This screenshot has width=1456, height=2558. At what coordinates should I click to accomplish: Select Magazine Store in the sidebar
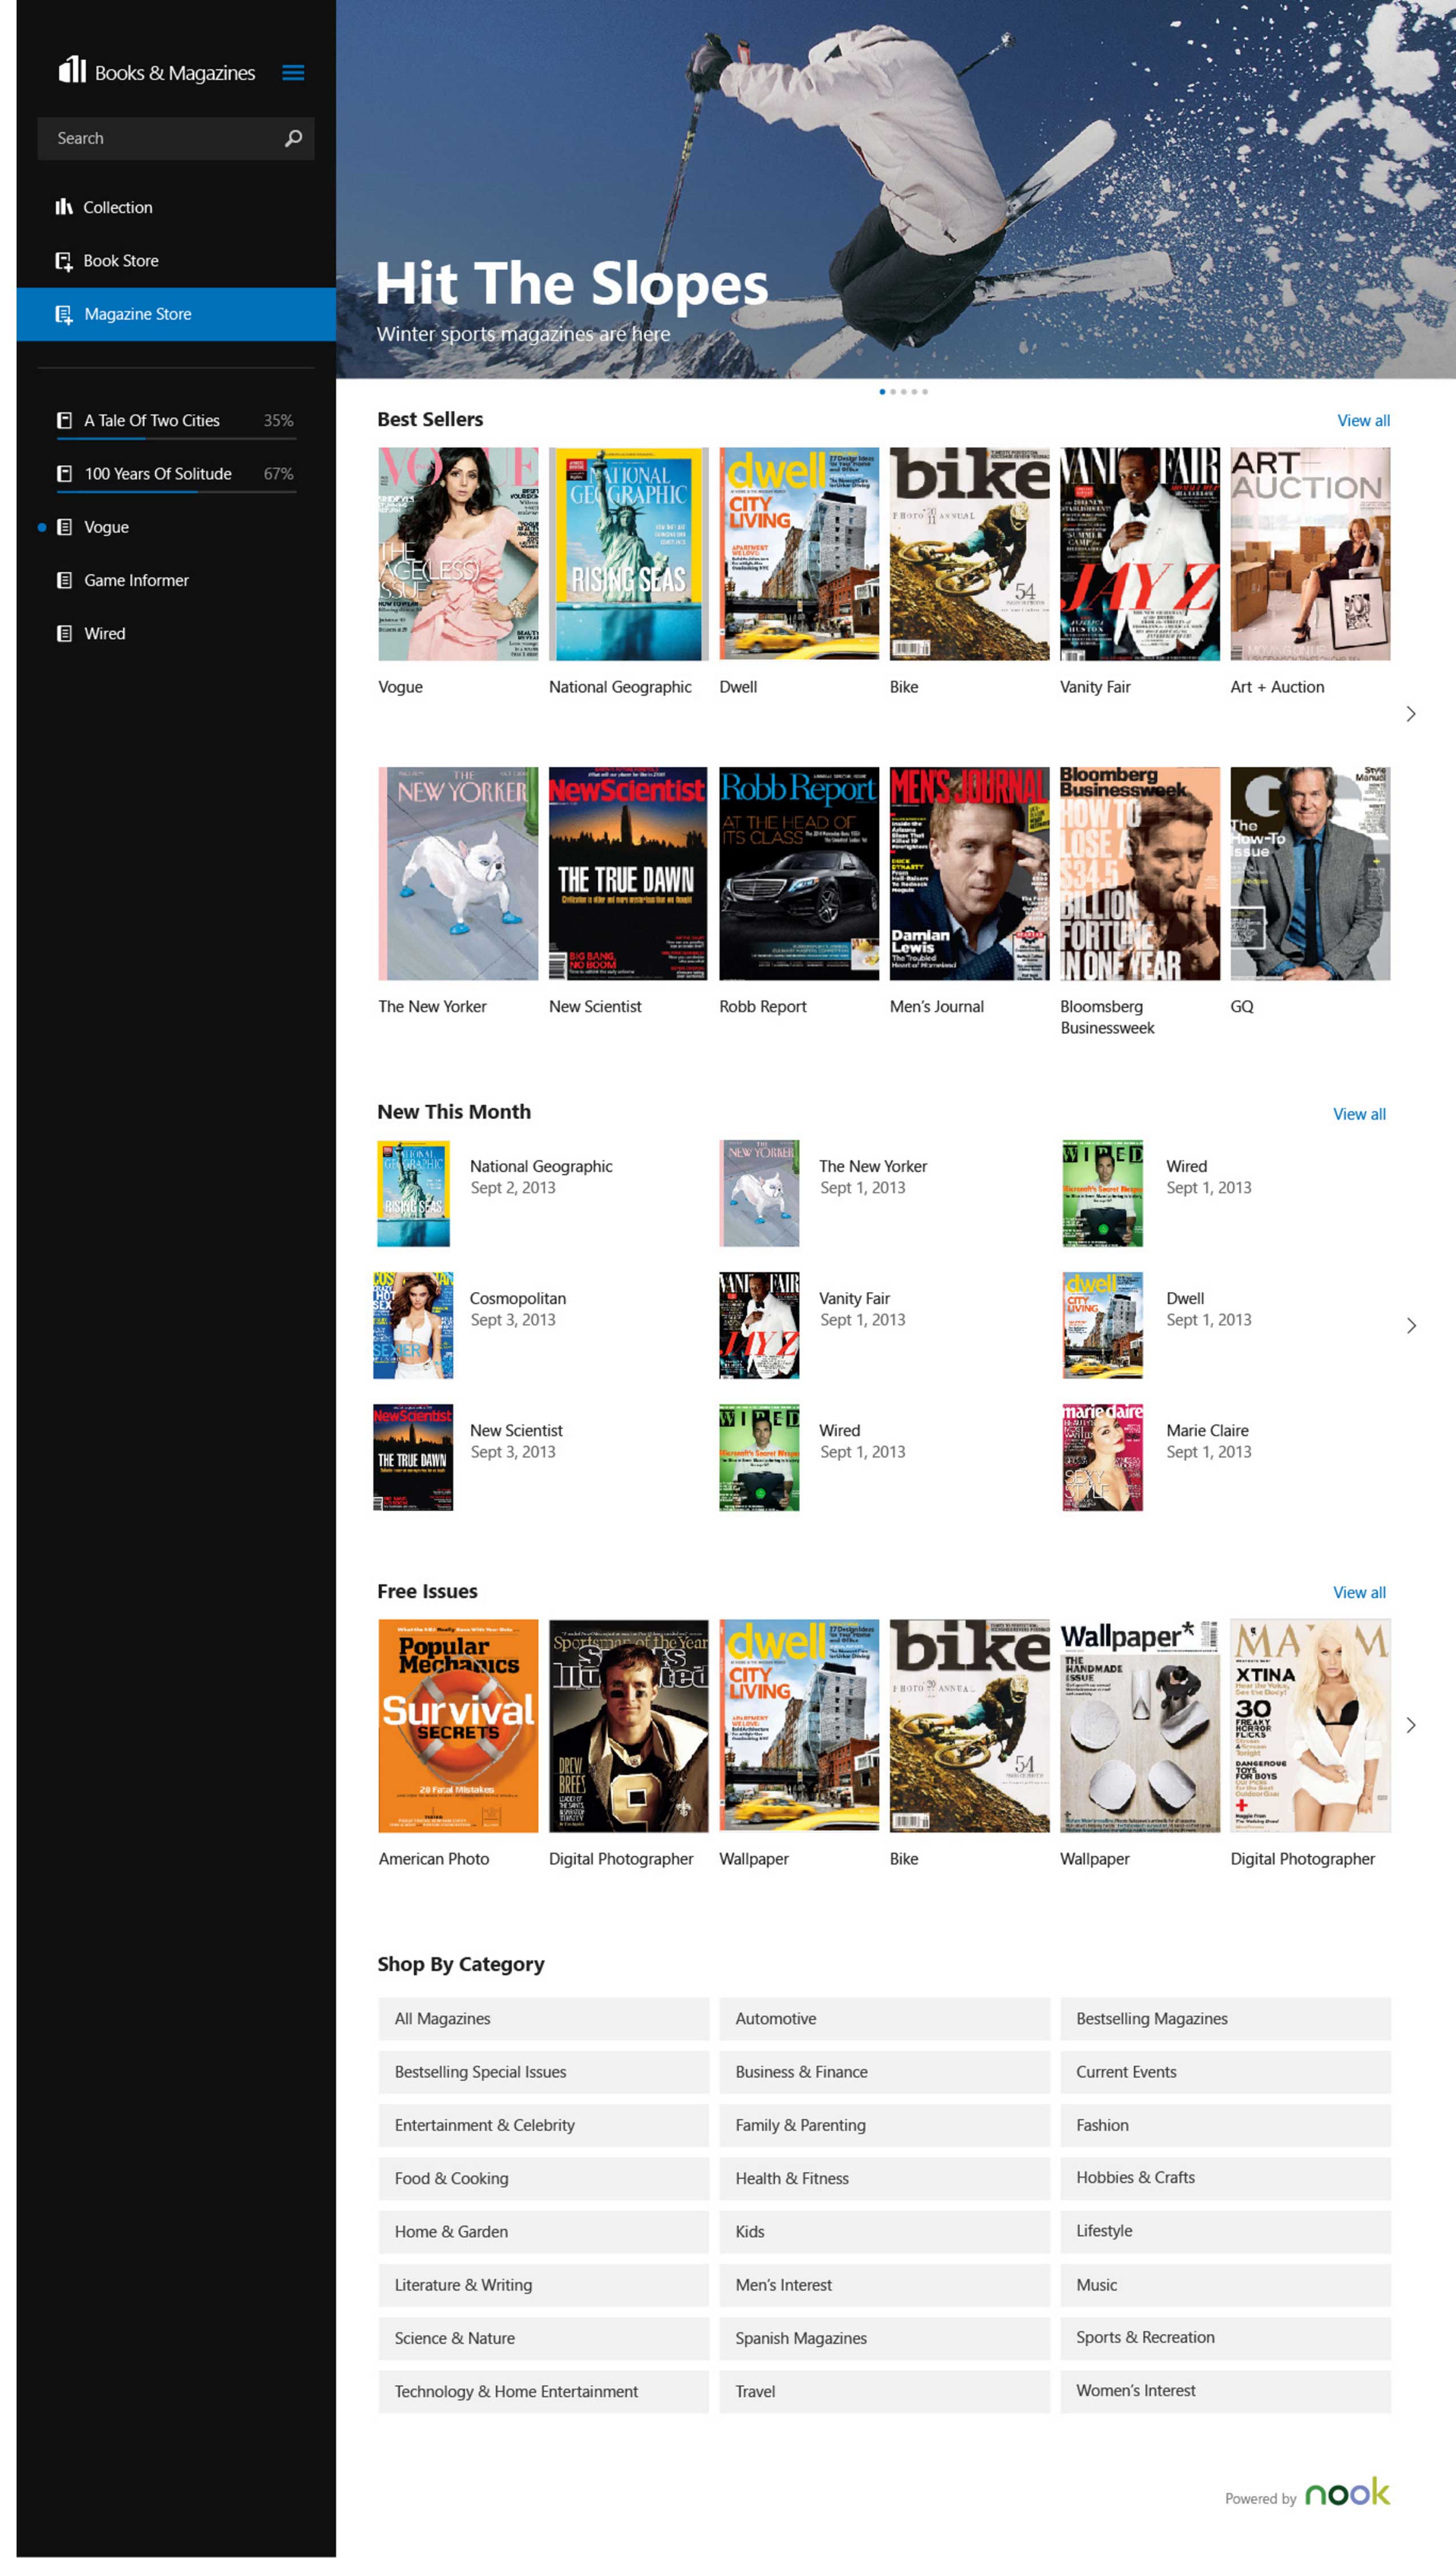[176, 314]
